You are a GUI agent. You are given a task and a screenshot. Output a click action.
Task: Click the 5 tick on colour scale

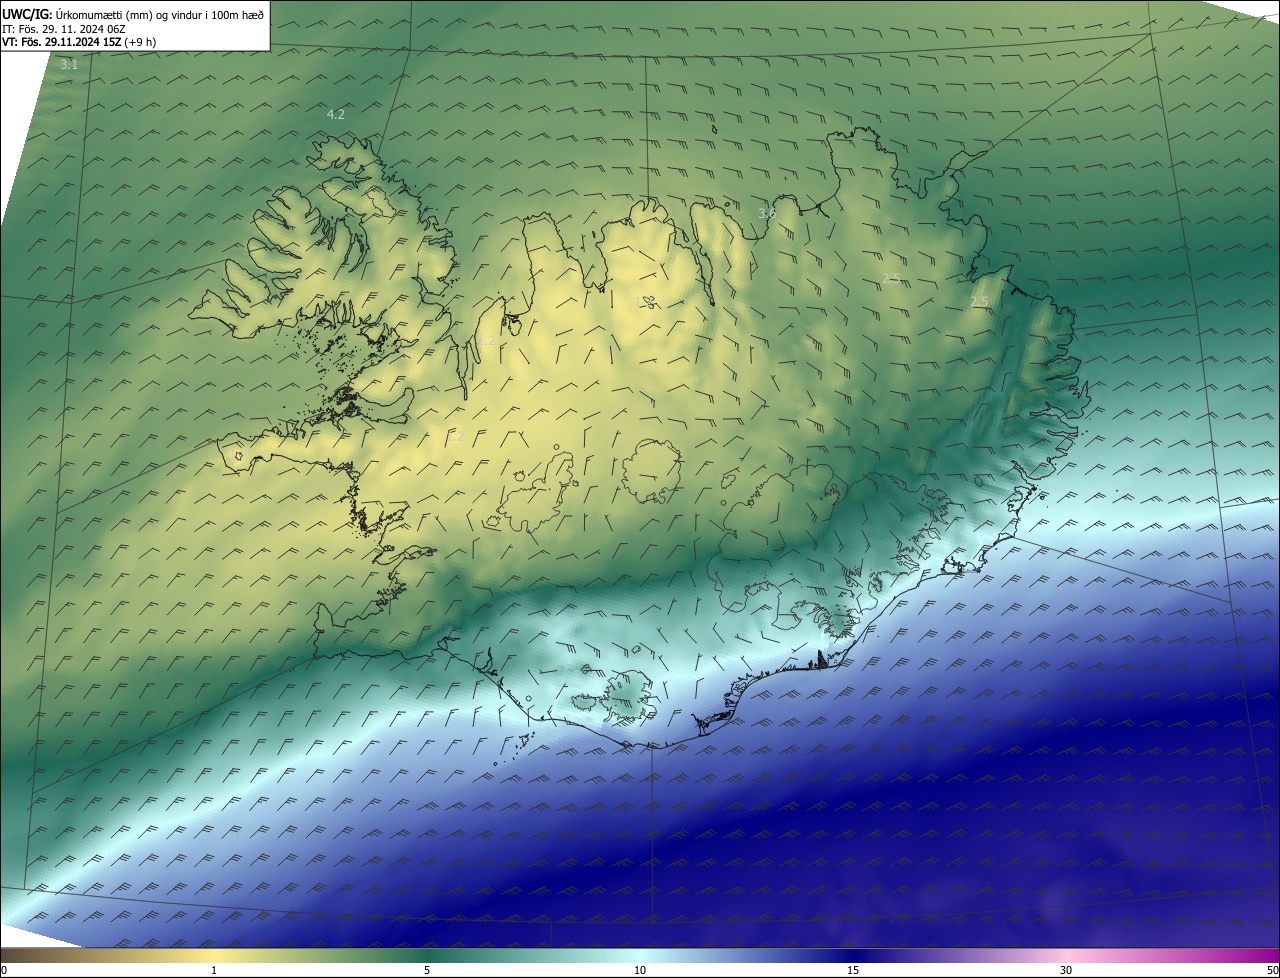point(427,970)
